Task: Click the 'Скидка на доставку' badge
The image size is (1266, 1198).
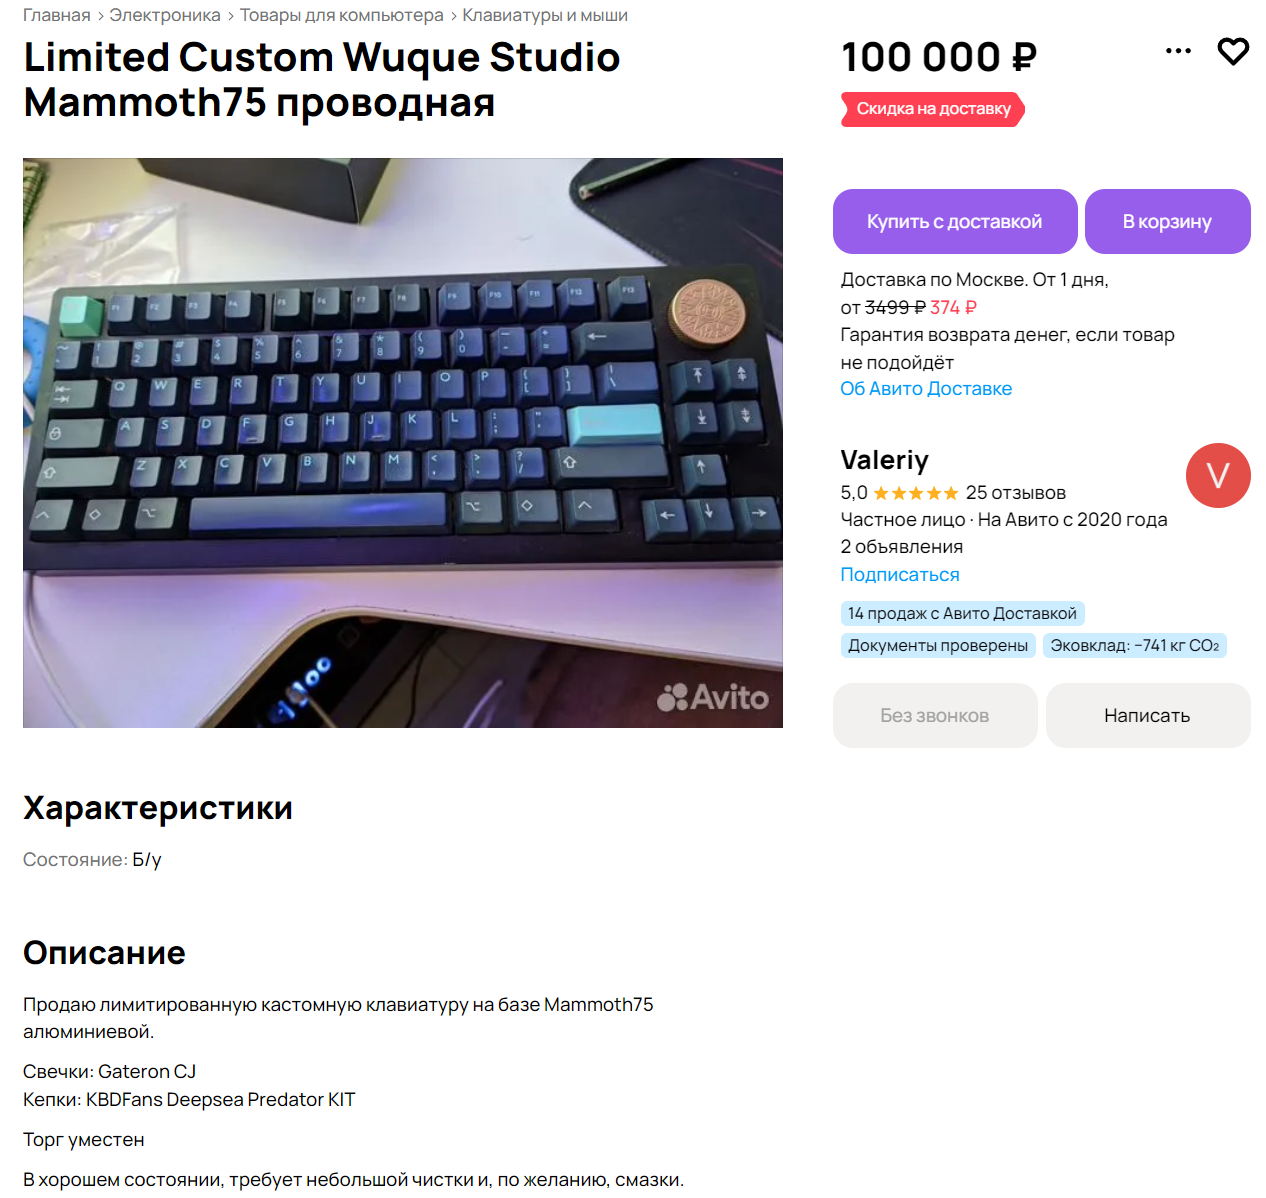Action: coord(933,109)
